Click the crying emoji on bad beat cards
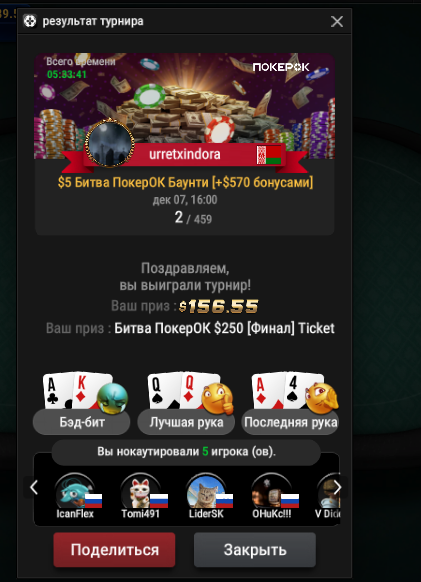The width and height of the screenshot is (421, 582). click(112, 399)
